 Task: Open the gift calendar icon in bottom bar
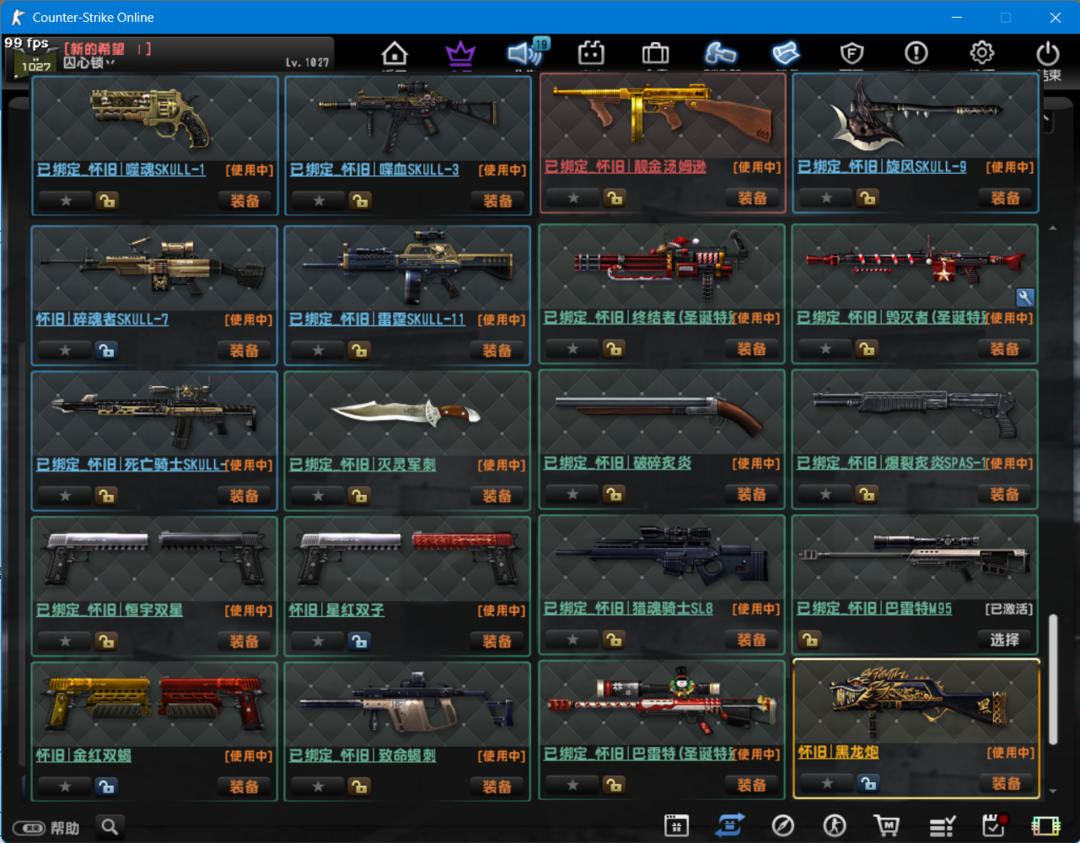(676, 825)
